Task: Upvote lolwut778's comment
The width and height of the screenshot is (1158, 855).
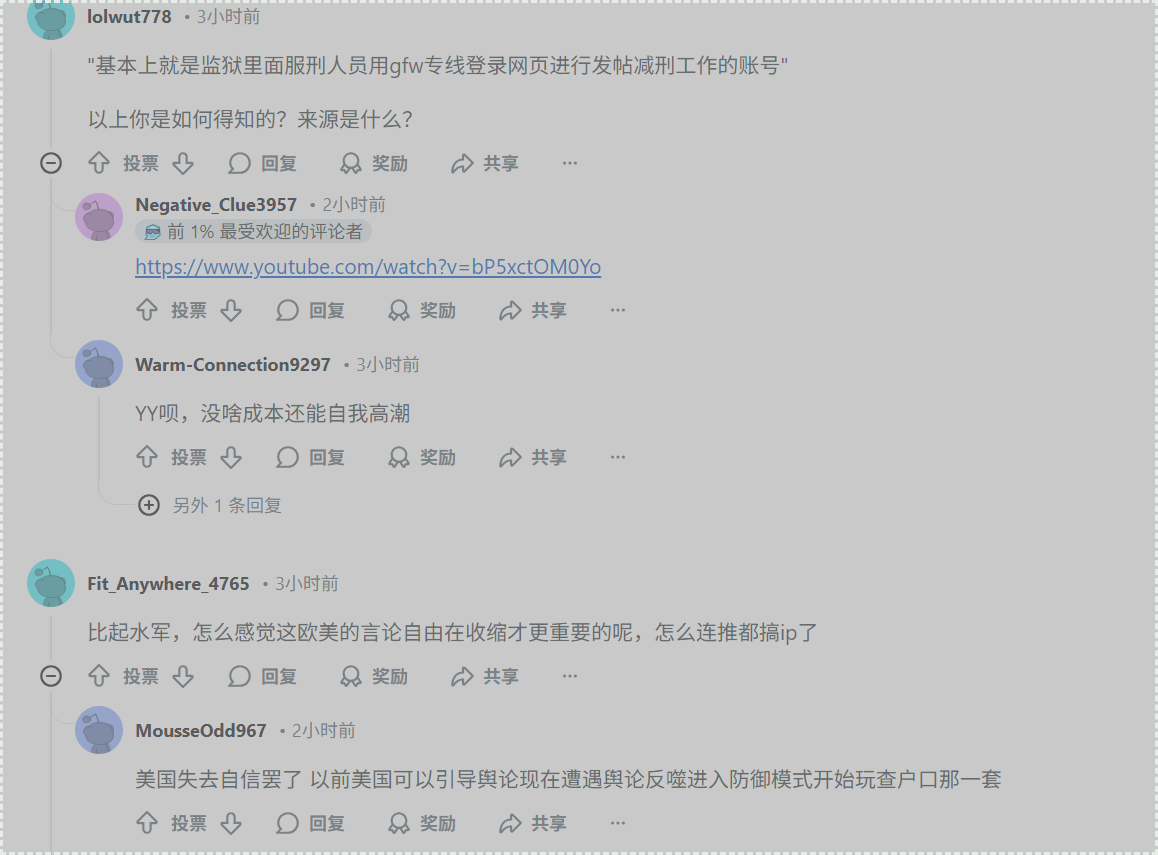Action: click(99, 162)
